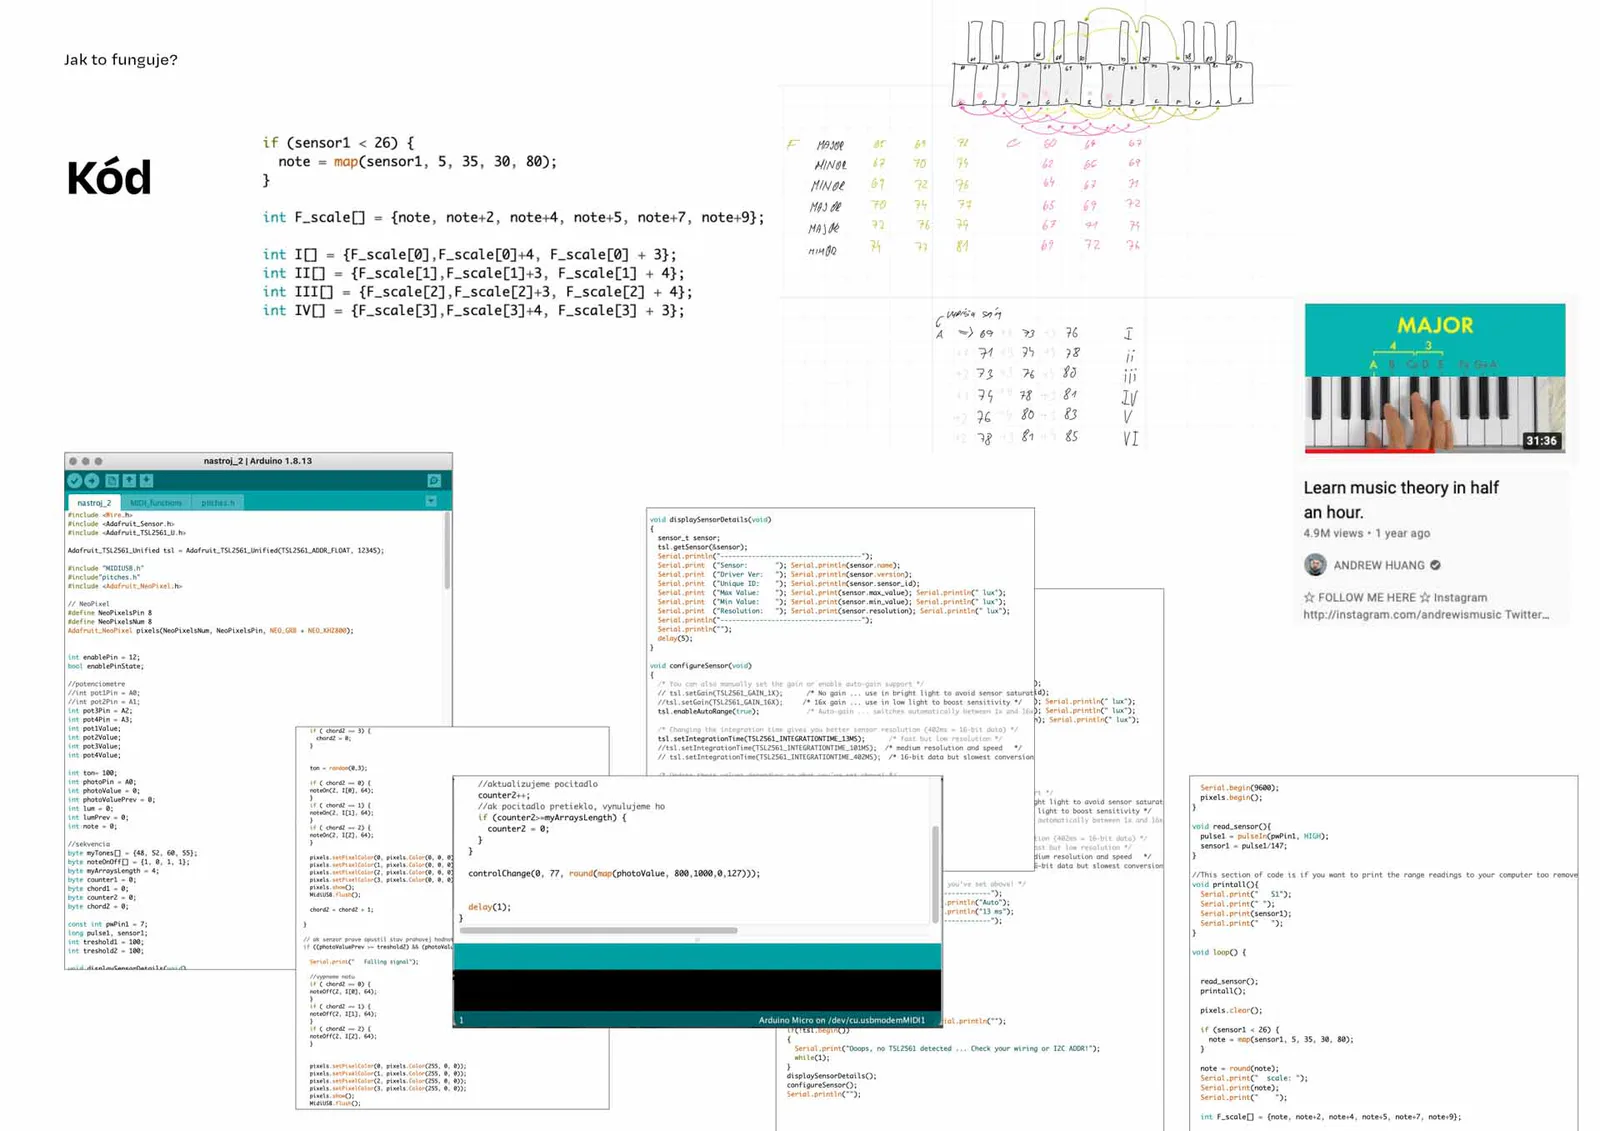Click the 'Learn music theory in half an hour.' title
This screenshot has width=1600, height=1131.
click(x=1401, y=500)
